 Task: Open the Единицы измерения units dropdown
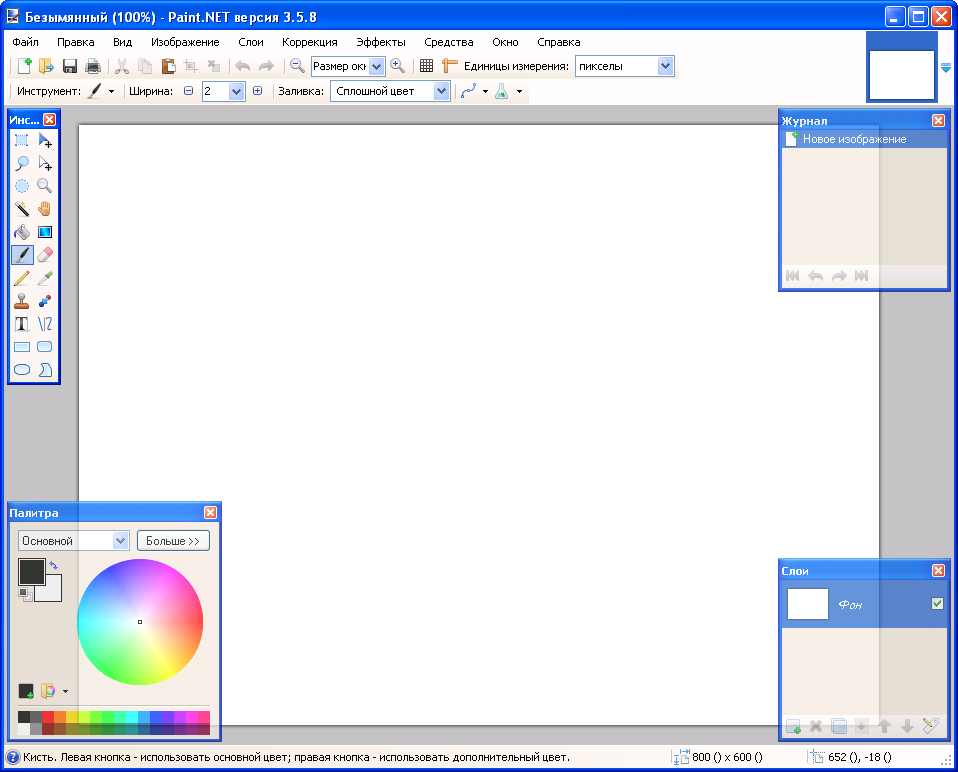[666, 67]
